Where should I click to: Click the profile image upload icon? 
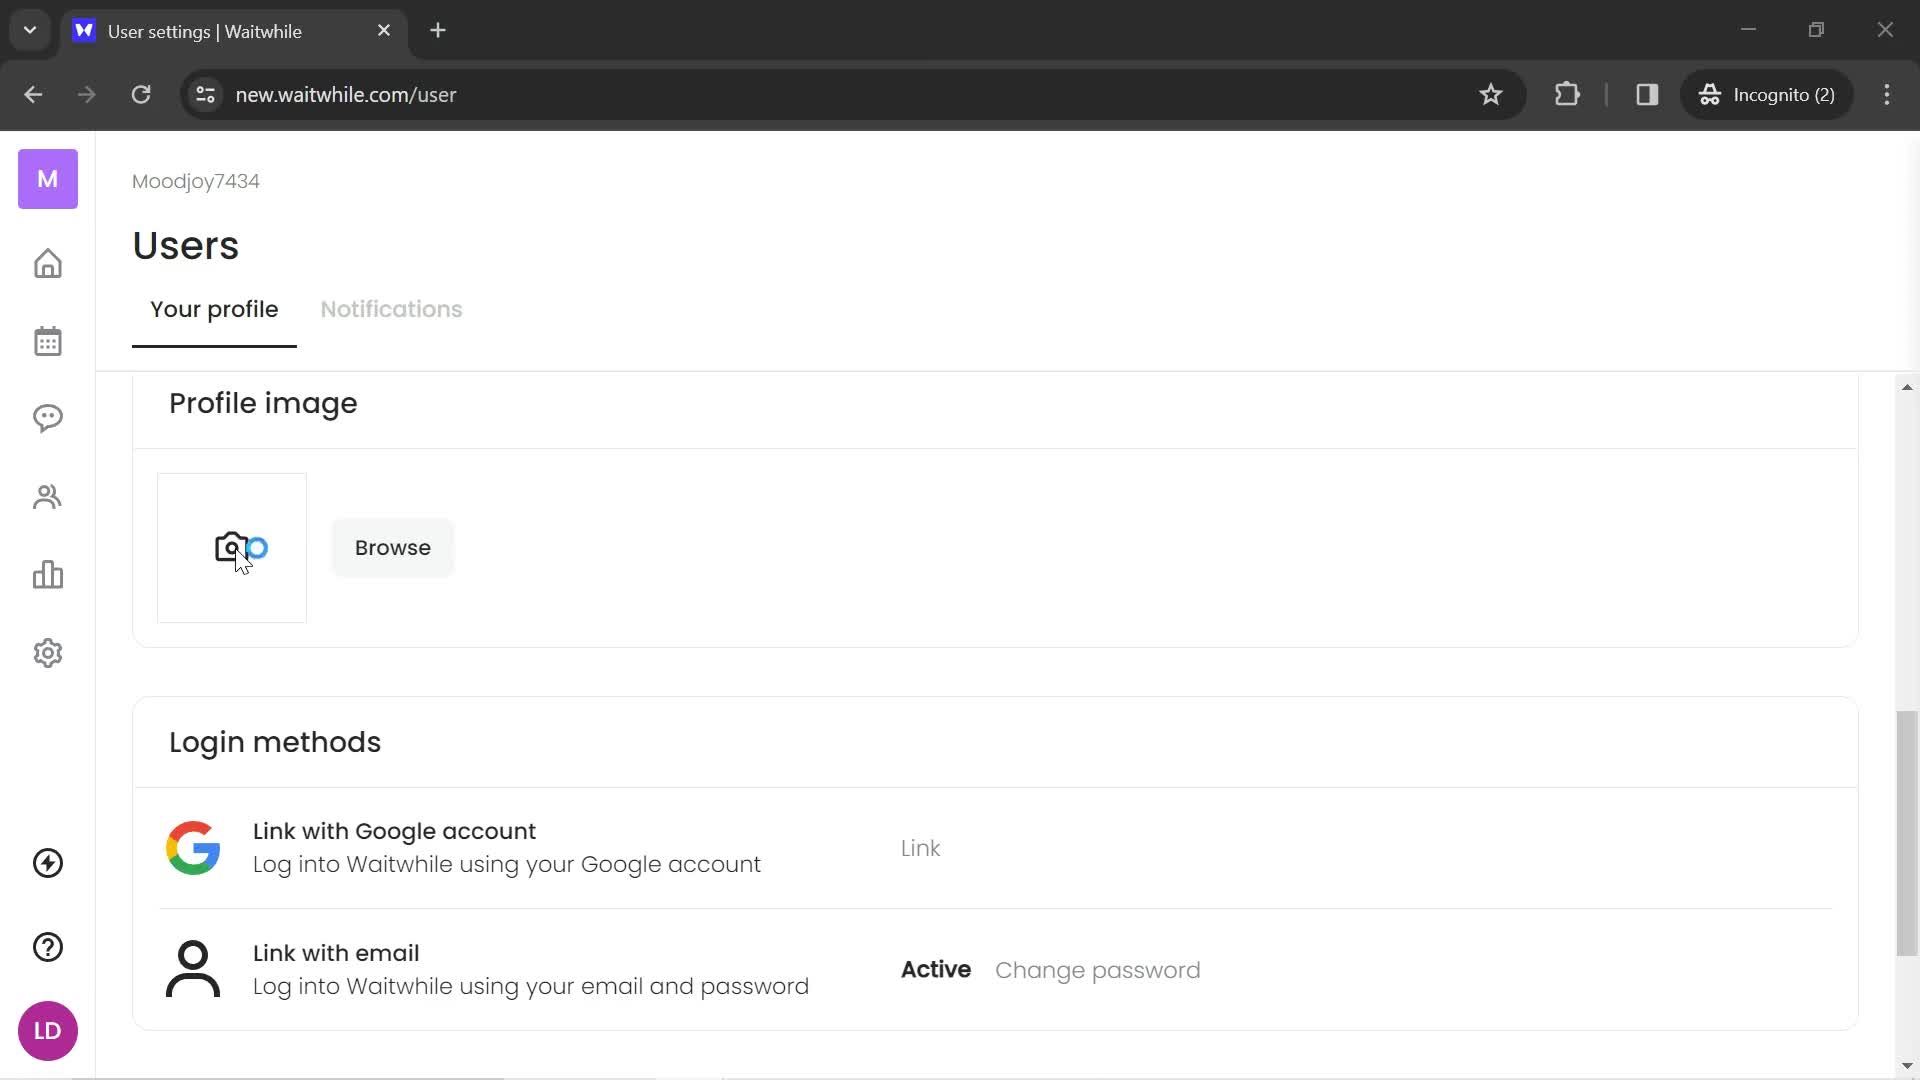click(232, 547)
